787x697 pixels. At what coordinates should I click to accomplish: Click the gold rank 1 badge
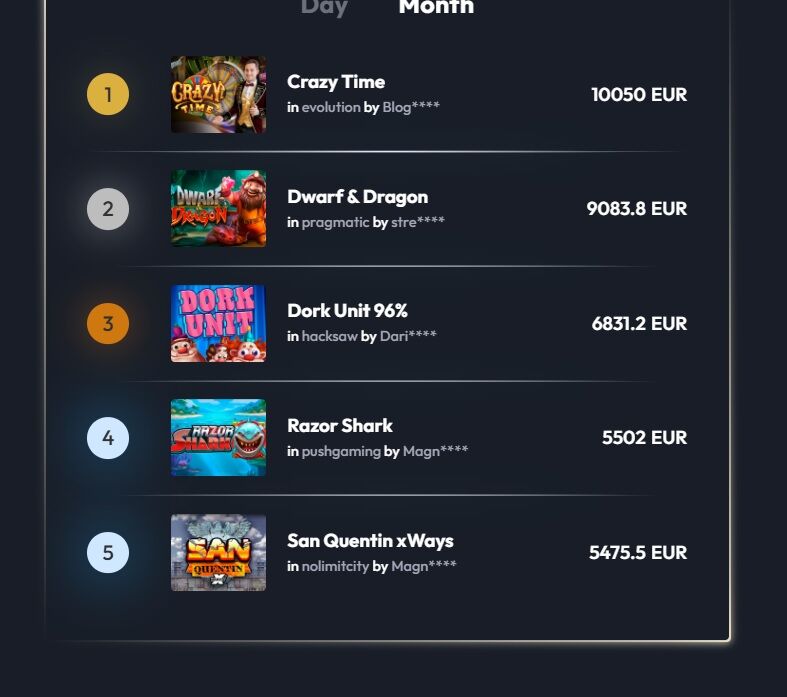pos(108,95)
